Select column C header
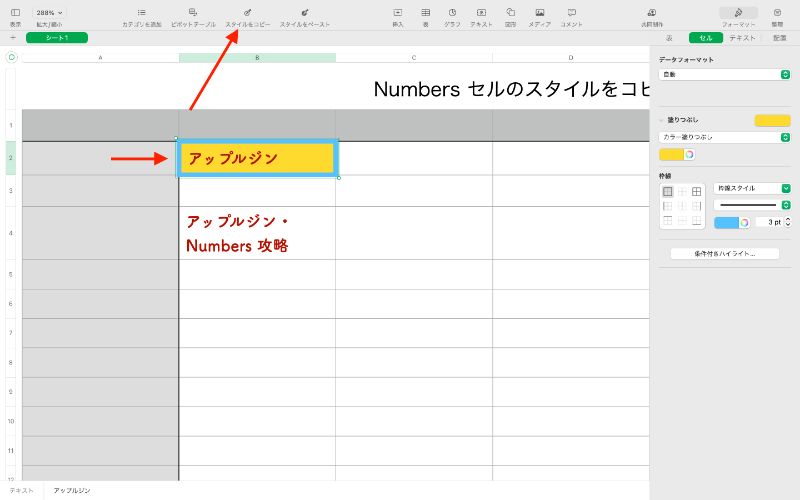Image resolution: width=800 pixels, height=500 pixels. [414, 58]
